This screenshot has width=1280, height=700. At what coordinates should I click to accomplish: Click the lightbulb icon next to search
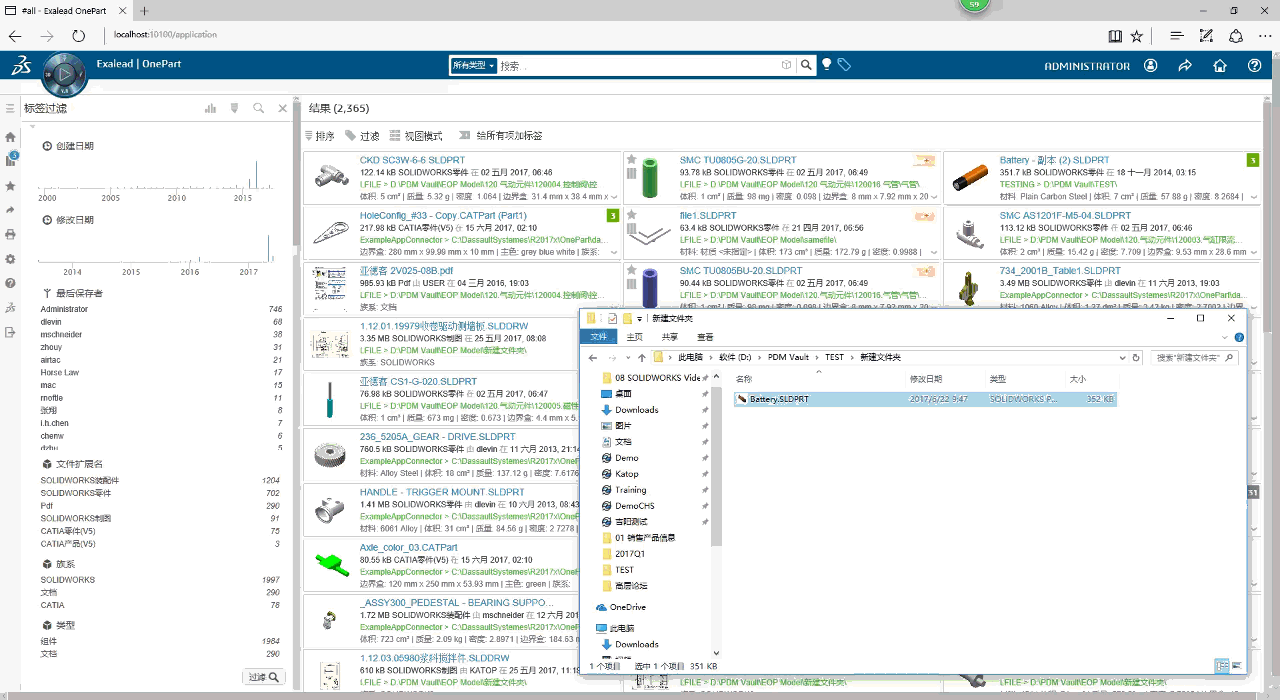(827, 65)
